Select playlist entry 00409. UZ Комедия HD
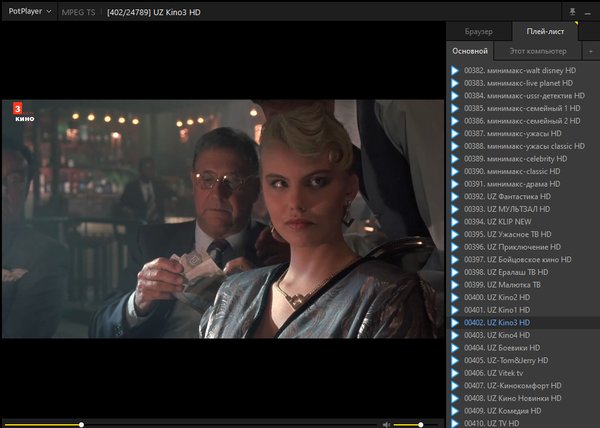Image resolution: width=600 pixels, height=428 pixels. click(x=523, y=411)
